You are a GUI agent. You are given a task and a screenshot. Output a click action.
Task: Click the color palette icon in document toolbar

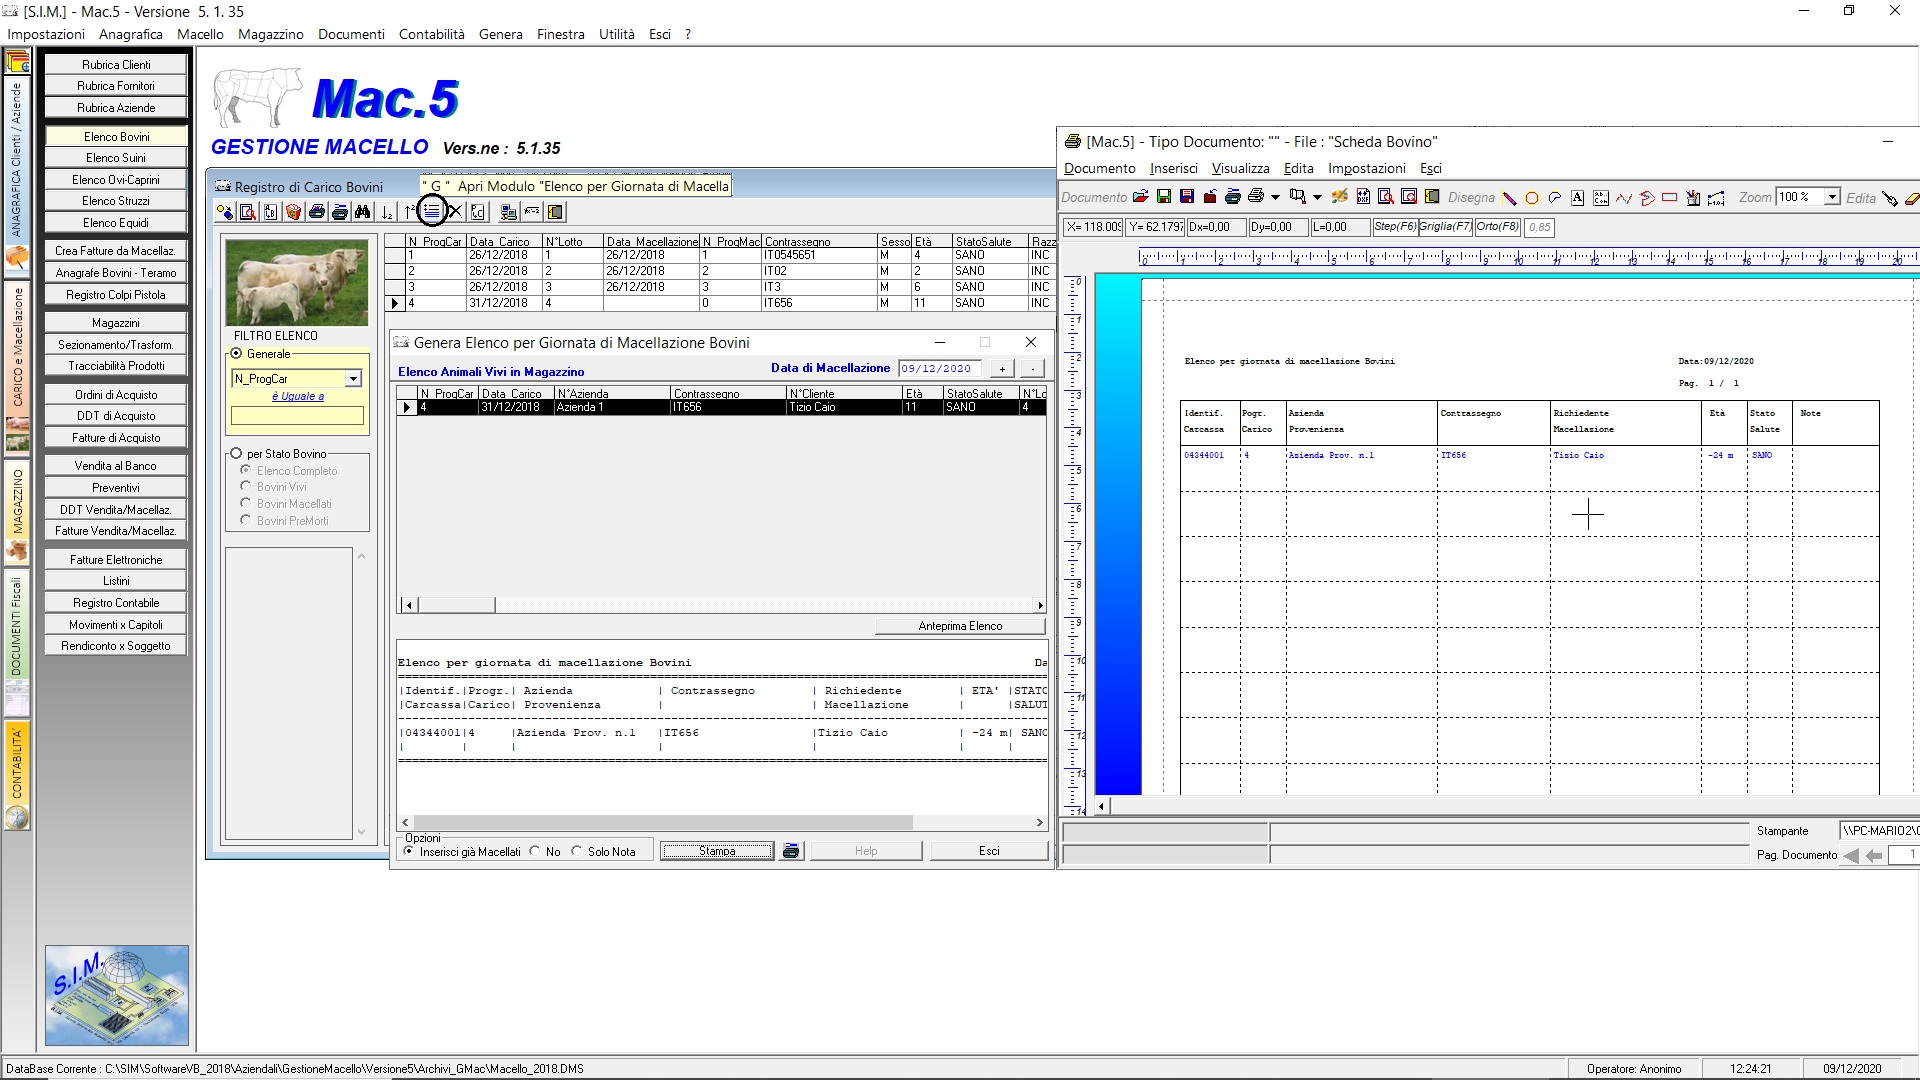(x=1340, y=197)
